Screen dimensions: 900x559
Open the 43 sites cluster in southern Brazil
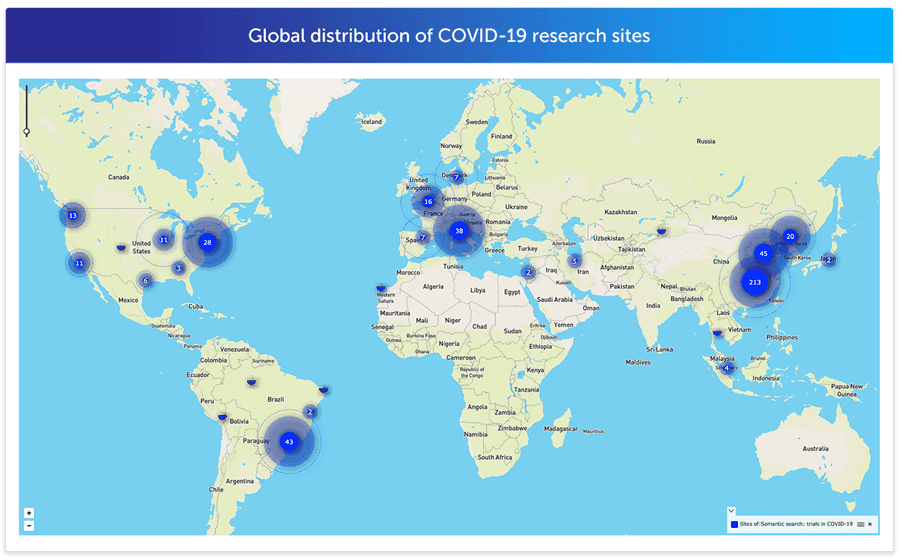coord(289,441)
